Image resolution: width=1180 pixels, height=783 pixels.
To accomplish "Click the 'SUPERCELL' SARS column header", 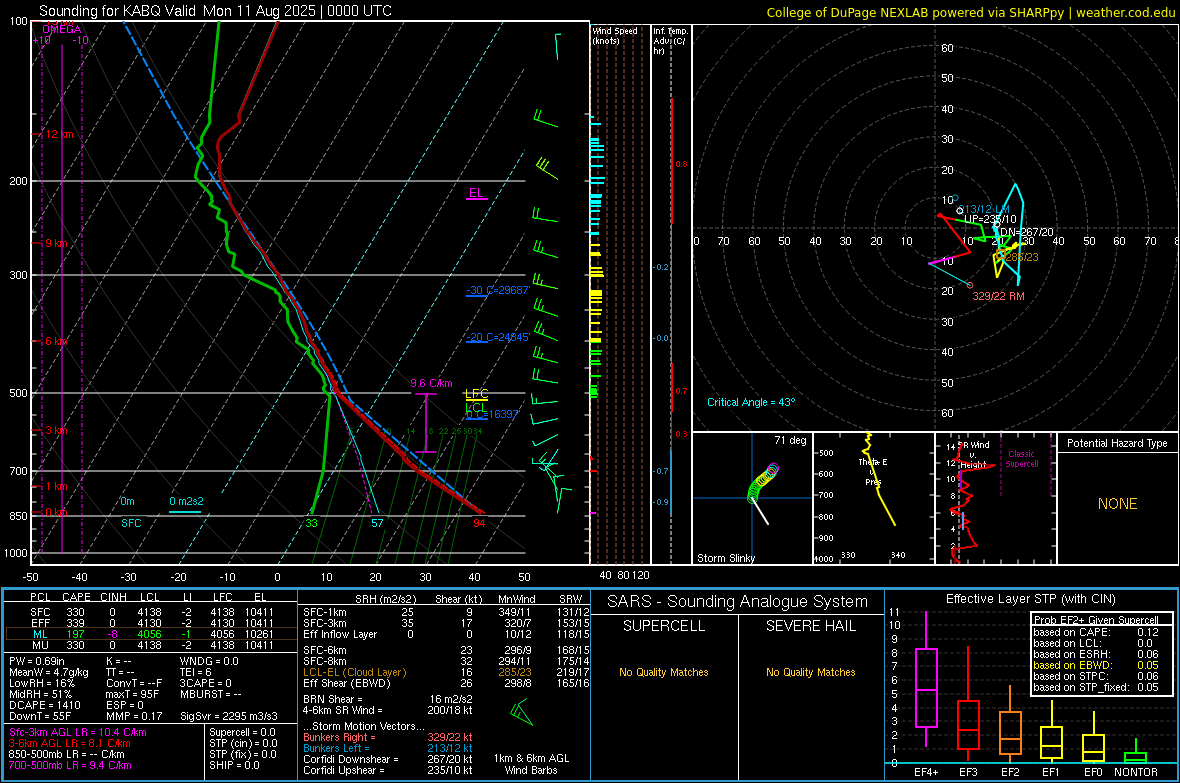I will [664, 626].
